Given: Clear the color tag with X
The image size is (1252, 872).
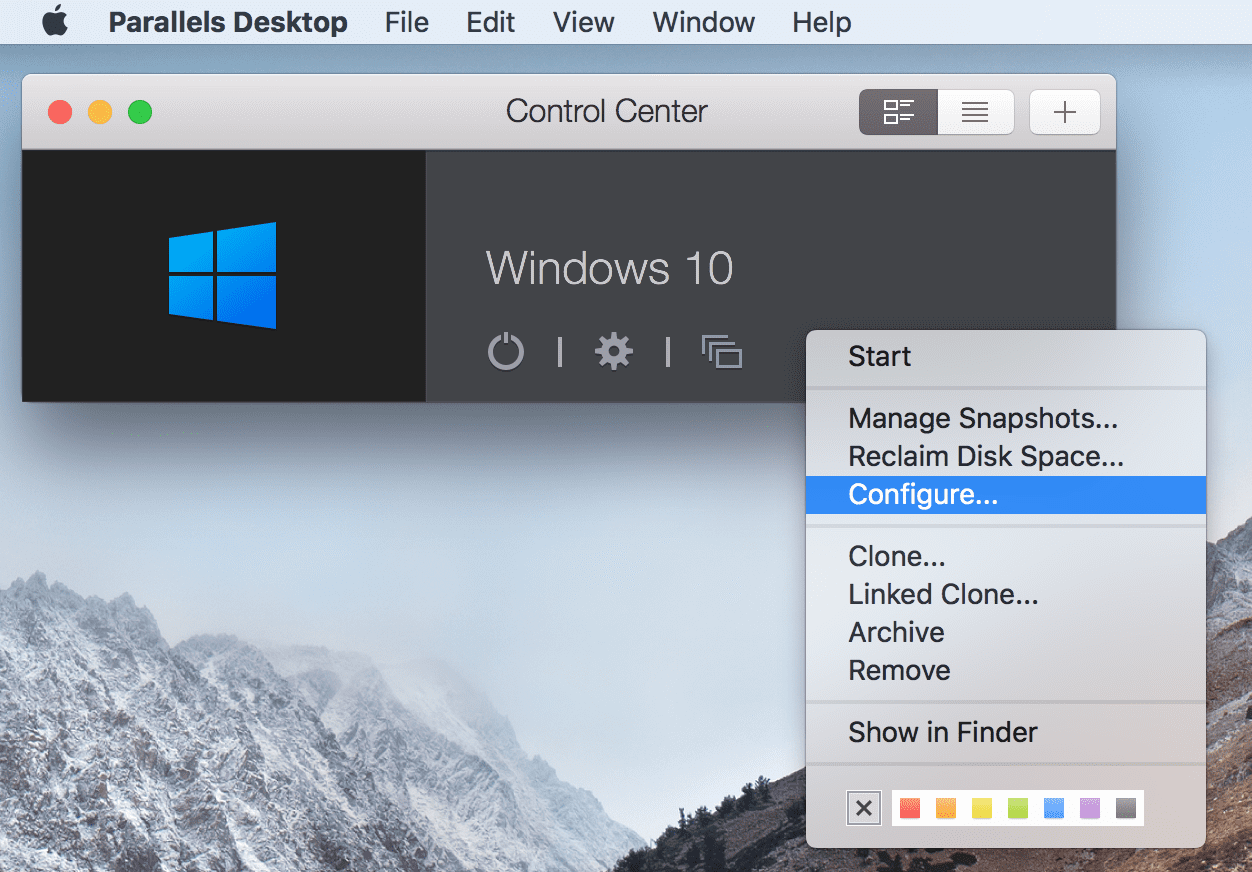Looking at the screenshot, I should [x=865, y=808].
